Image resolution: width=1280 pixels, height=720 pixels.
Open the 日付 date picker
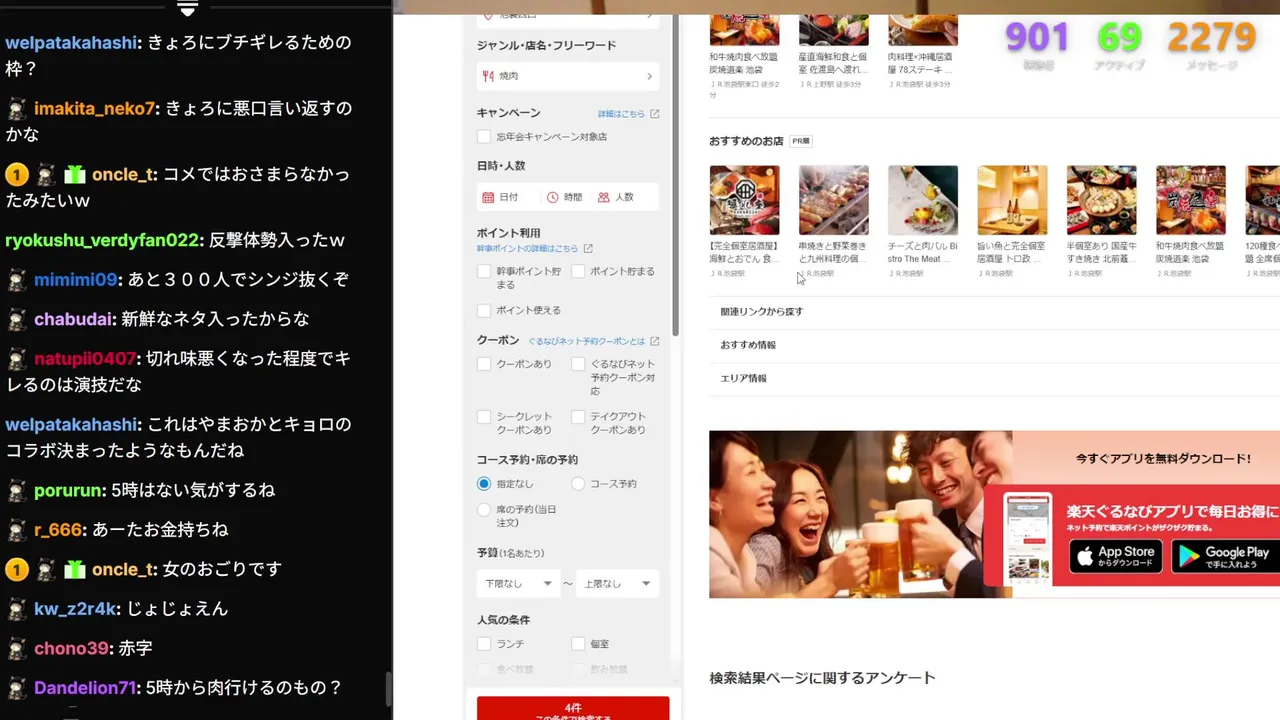click(x=509, y=198)
